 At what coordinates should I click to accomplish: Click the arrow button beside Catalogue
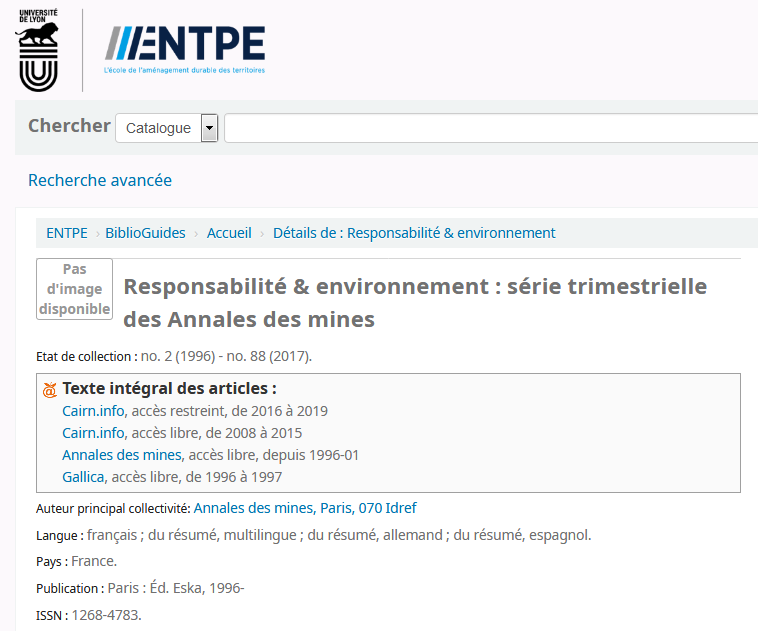pos(209,128)
